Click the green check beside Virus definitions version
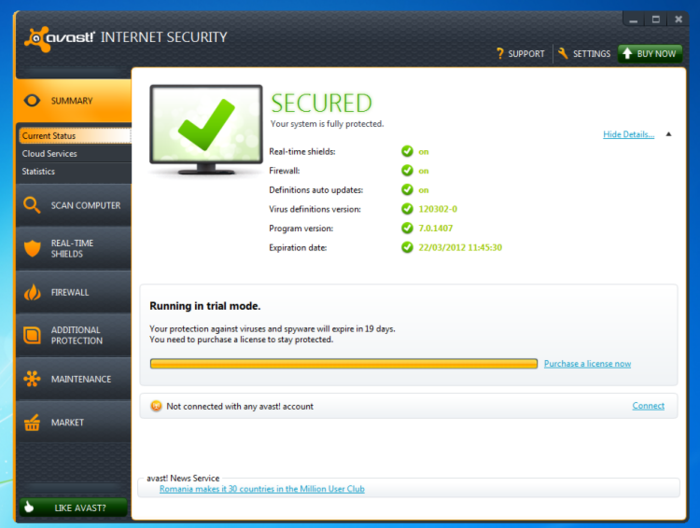Image resolution: width=700 pixels, height=528 pixels. (407, 209)
